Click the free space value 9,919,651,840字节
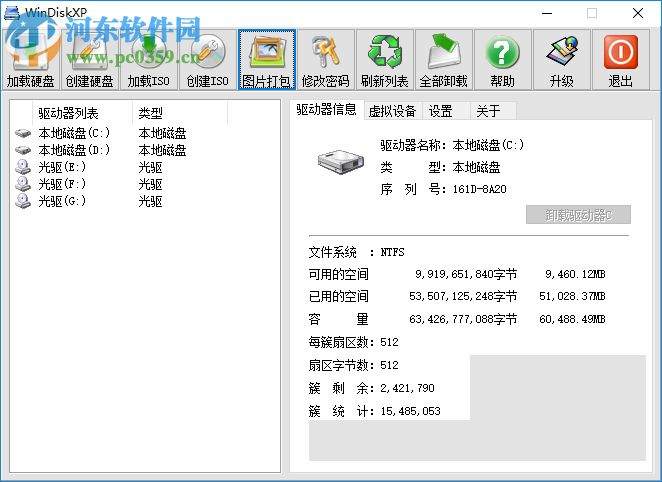Screen dimensions: 662x482 (x=466, y=274)
